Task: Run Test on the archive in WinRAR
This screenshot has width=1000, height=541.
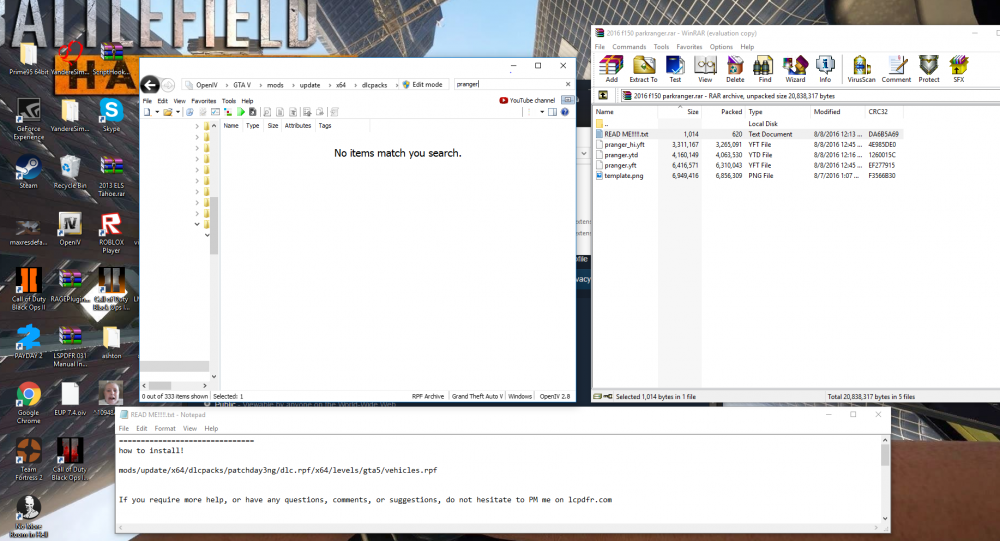Action: click(x=675, y=69)
